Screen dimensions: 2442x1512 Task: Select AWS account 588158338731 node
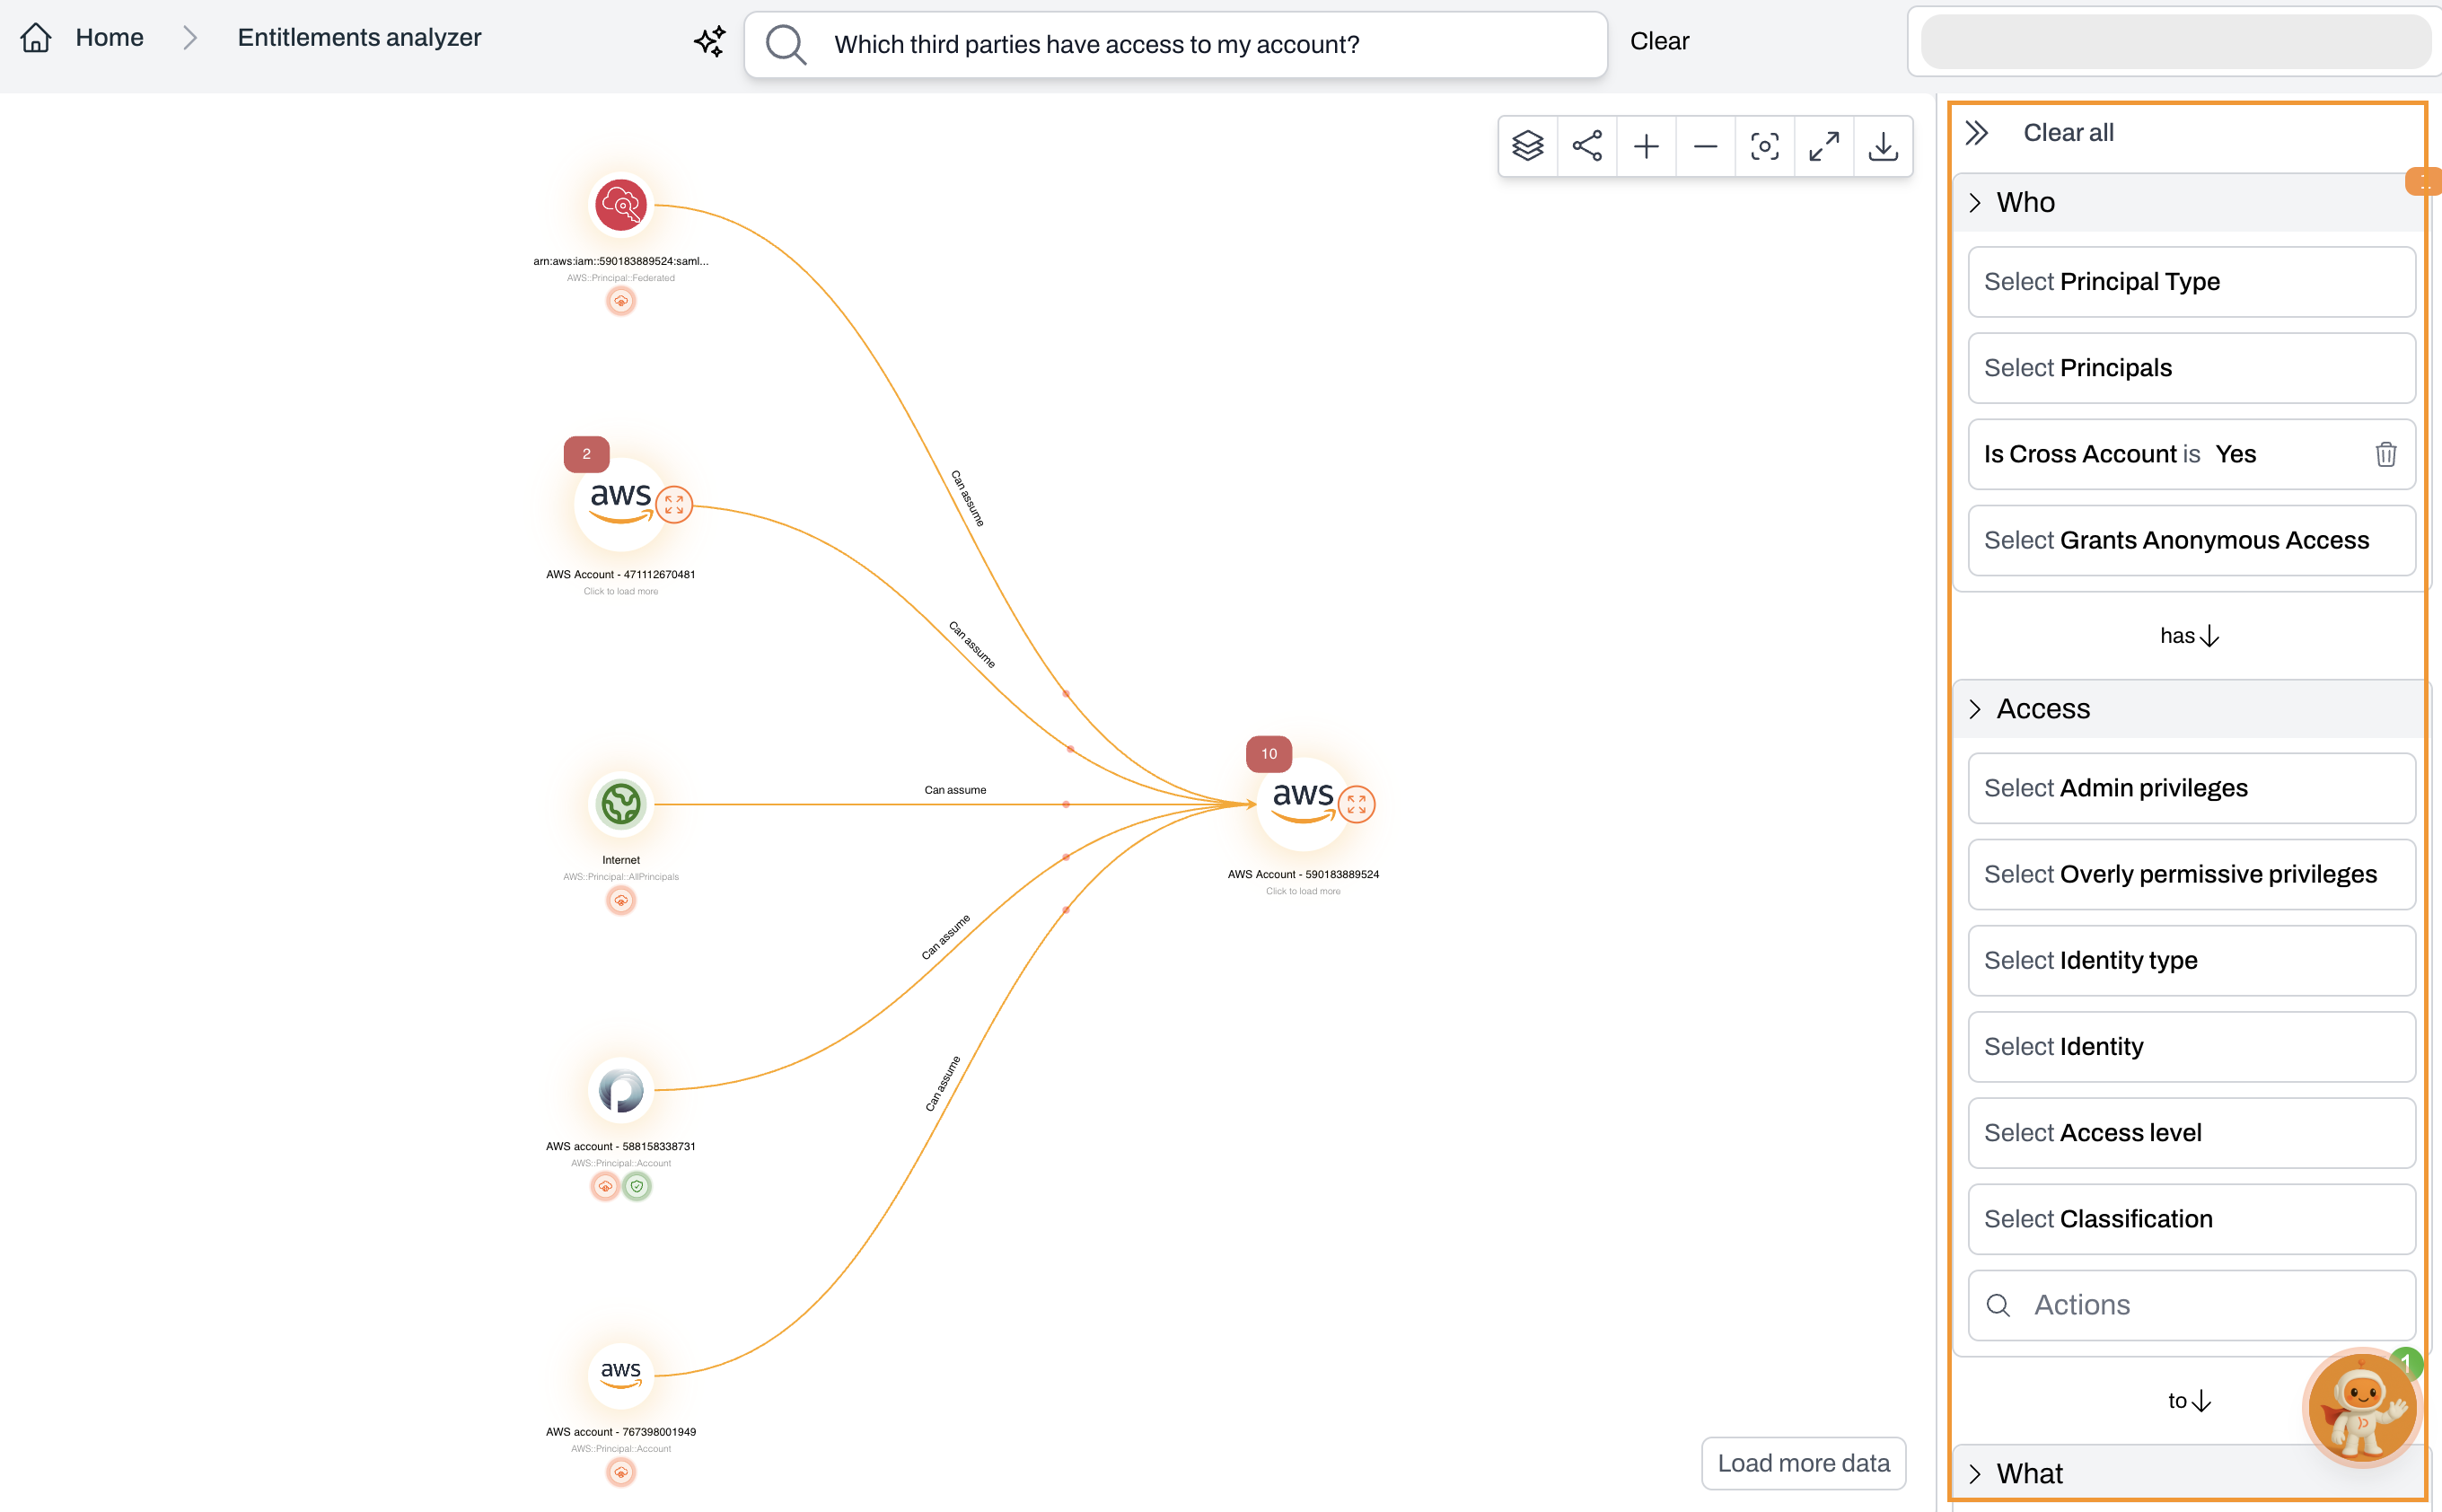620,1090
